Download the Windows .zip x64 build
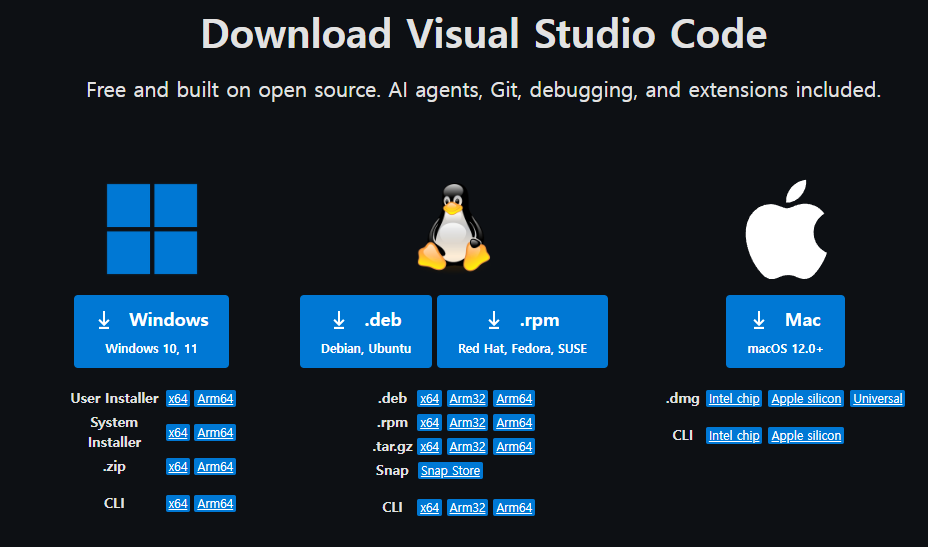Viewport: 928px width, 547px height. tap(178, 466)
